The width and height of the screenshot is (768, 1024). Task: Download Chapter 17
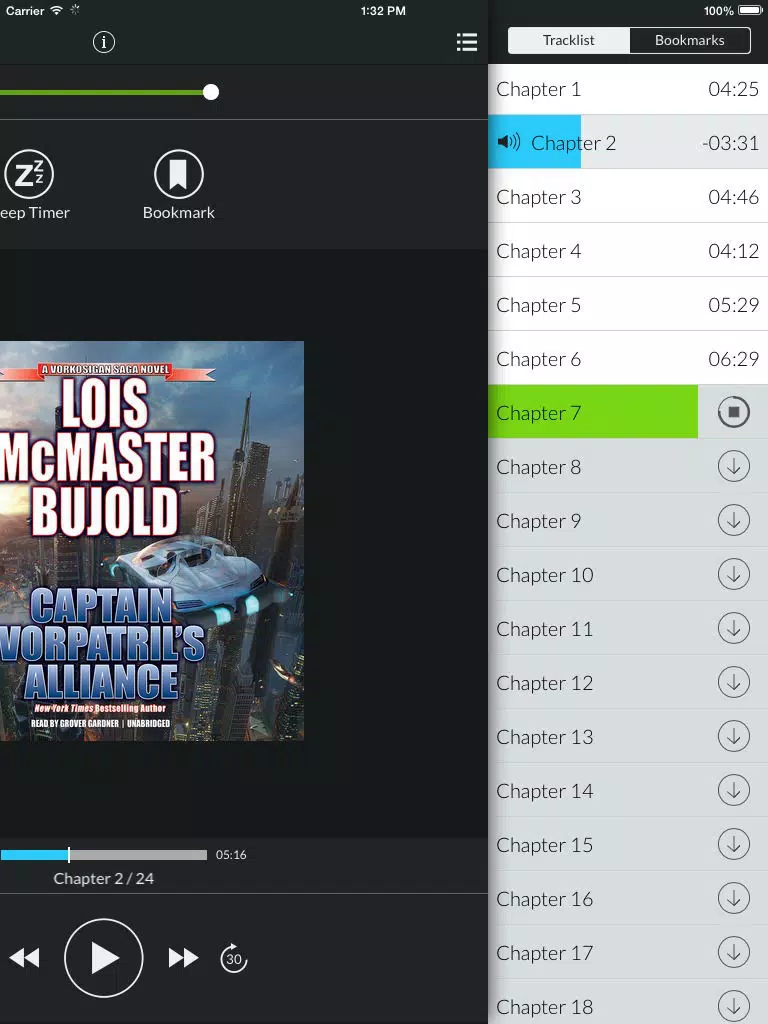[733, 953]
